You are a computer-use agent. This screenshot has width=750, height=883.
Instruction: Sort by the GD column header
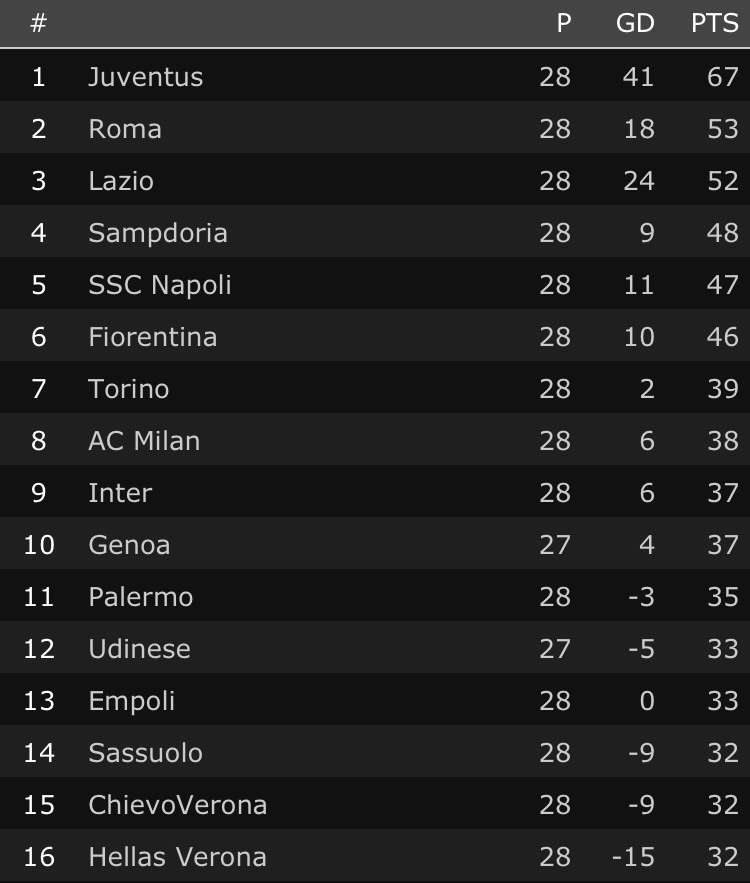pyautogui.click(x=634, y=23)
